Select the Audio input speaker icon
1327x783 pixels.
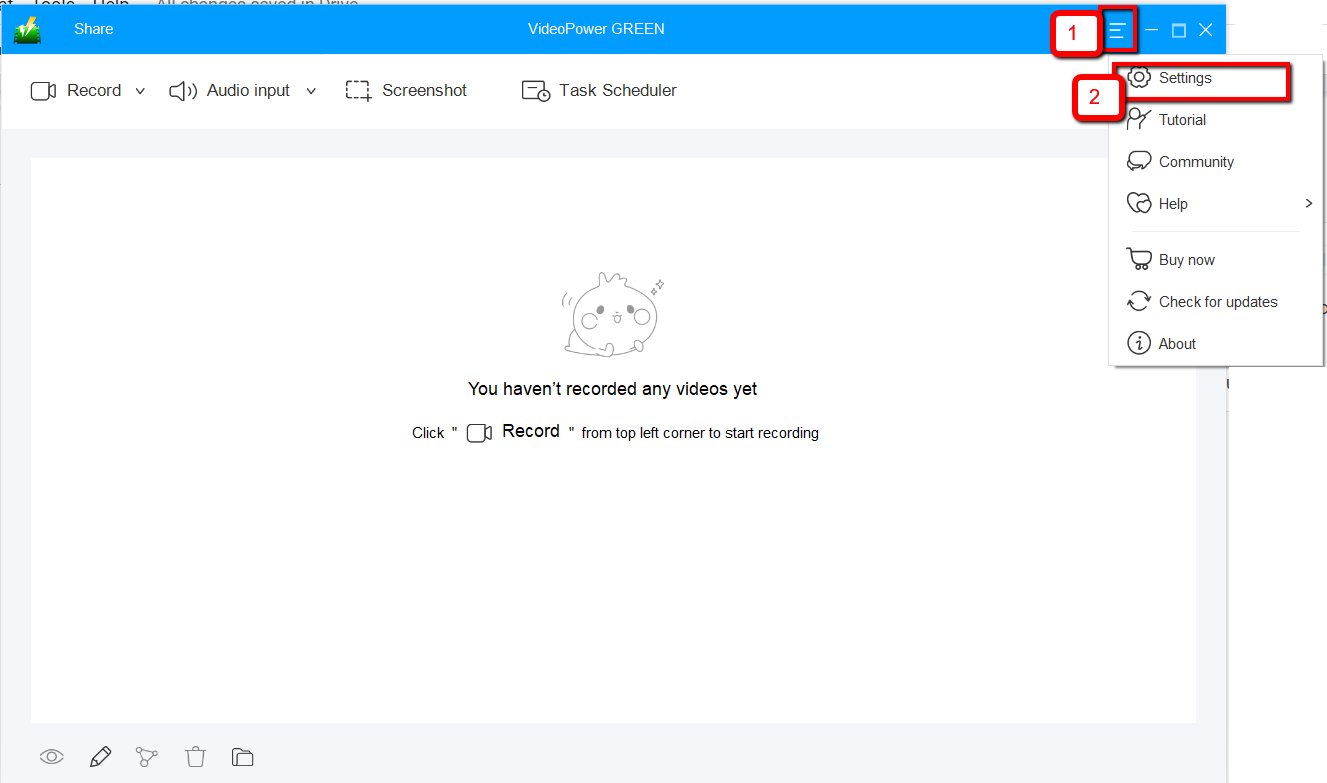182,90
